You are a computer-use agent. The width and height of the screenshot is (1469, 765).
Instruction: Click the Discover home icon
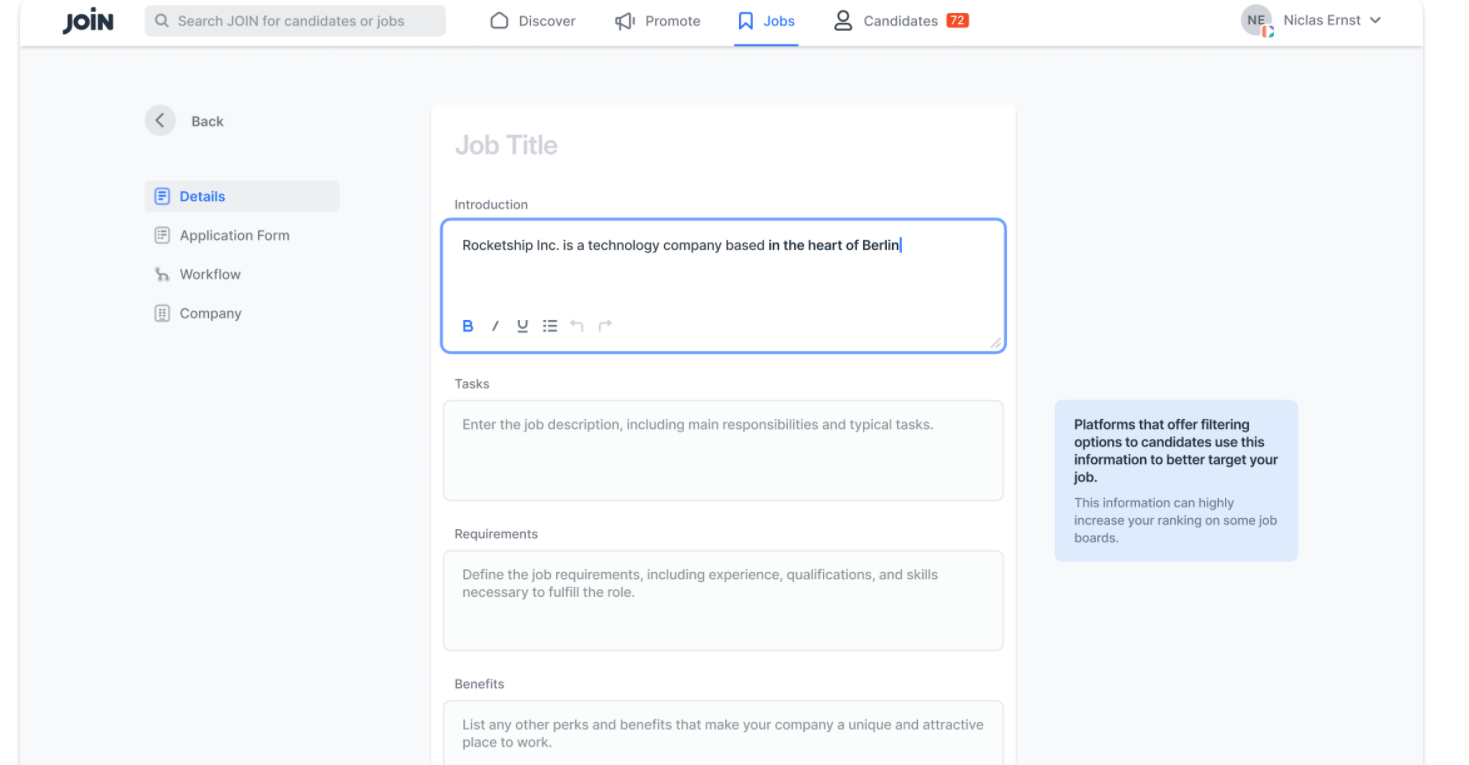[x=499, y=20]
